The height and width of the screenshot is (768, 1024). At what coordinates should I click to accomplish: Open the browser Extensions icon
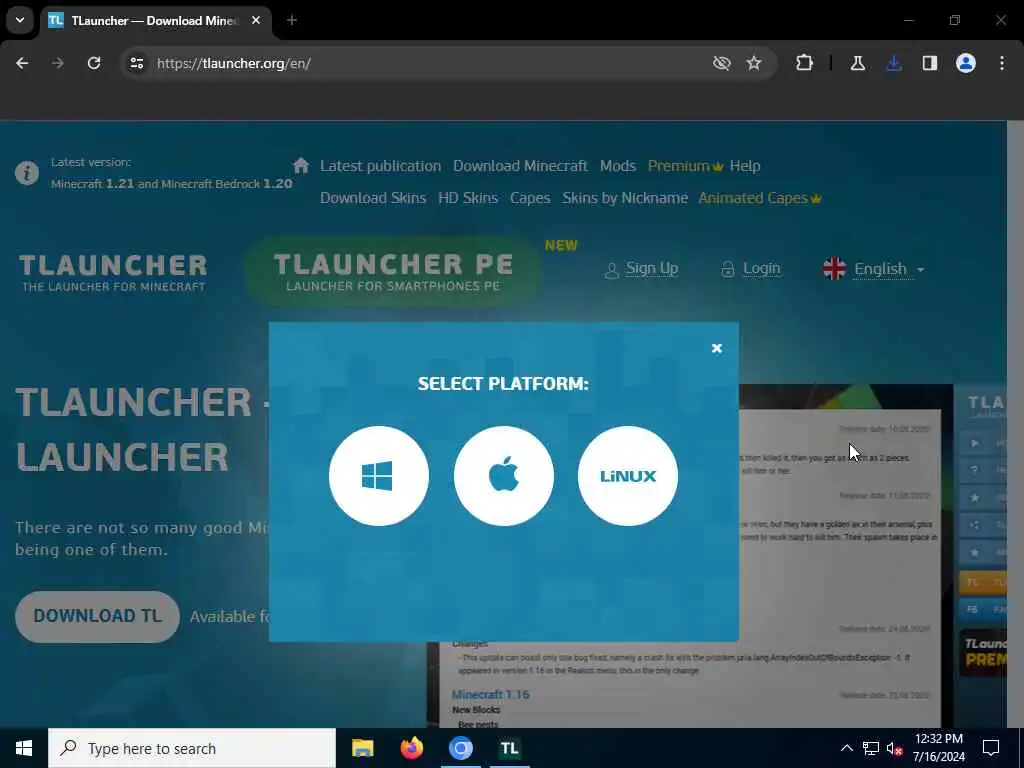[x=805, y=63]
